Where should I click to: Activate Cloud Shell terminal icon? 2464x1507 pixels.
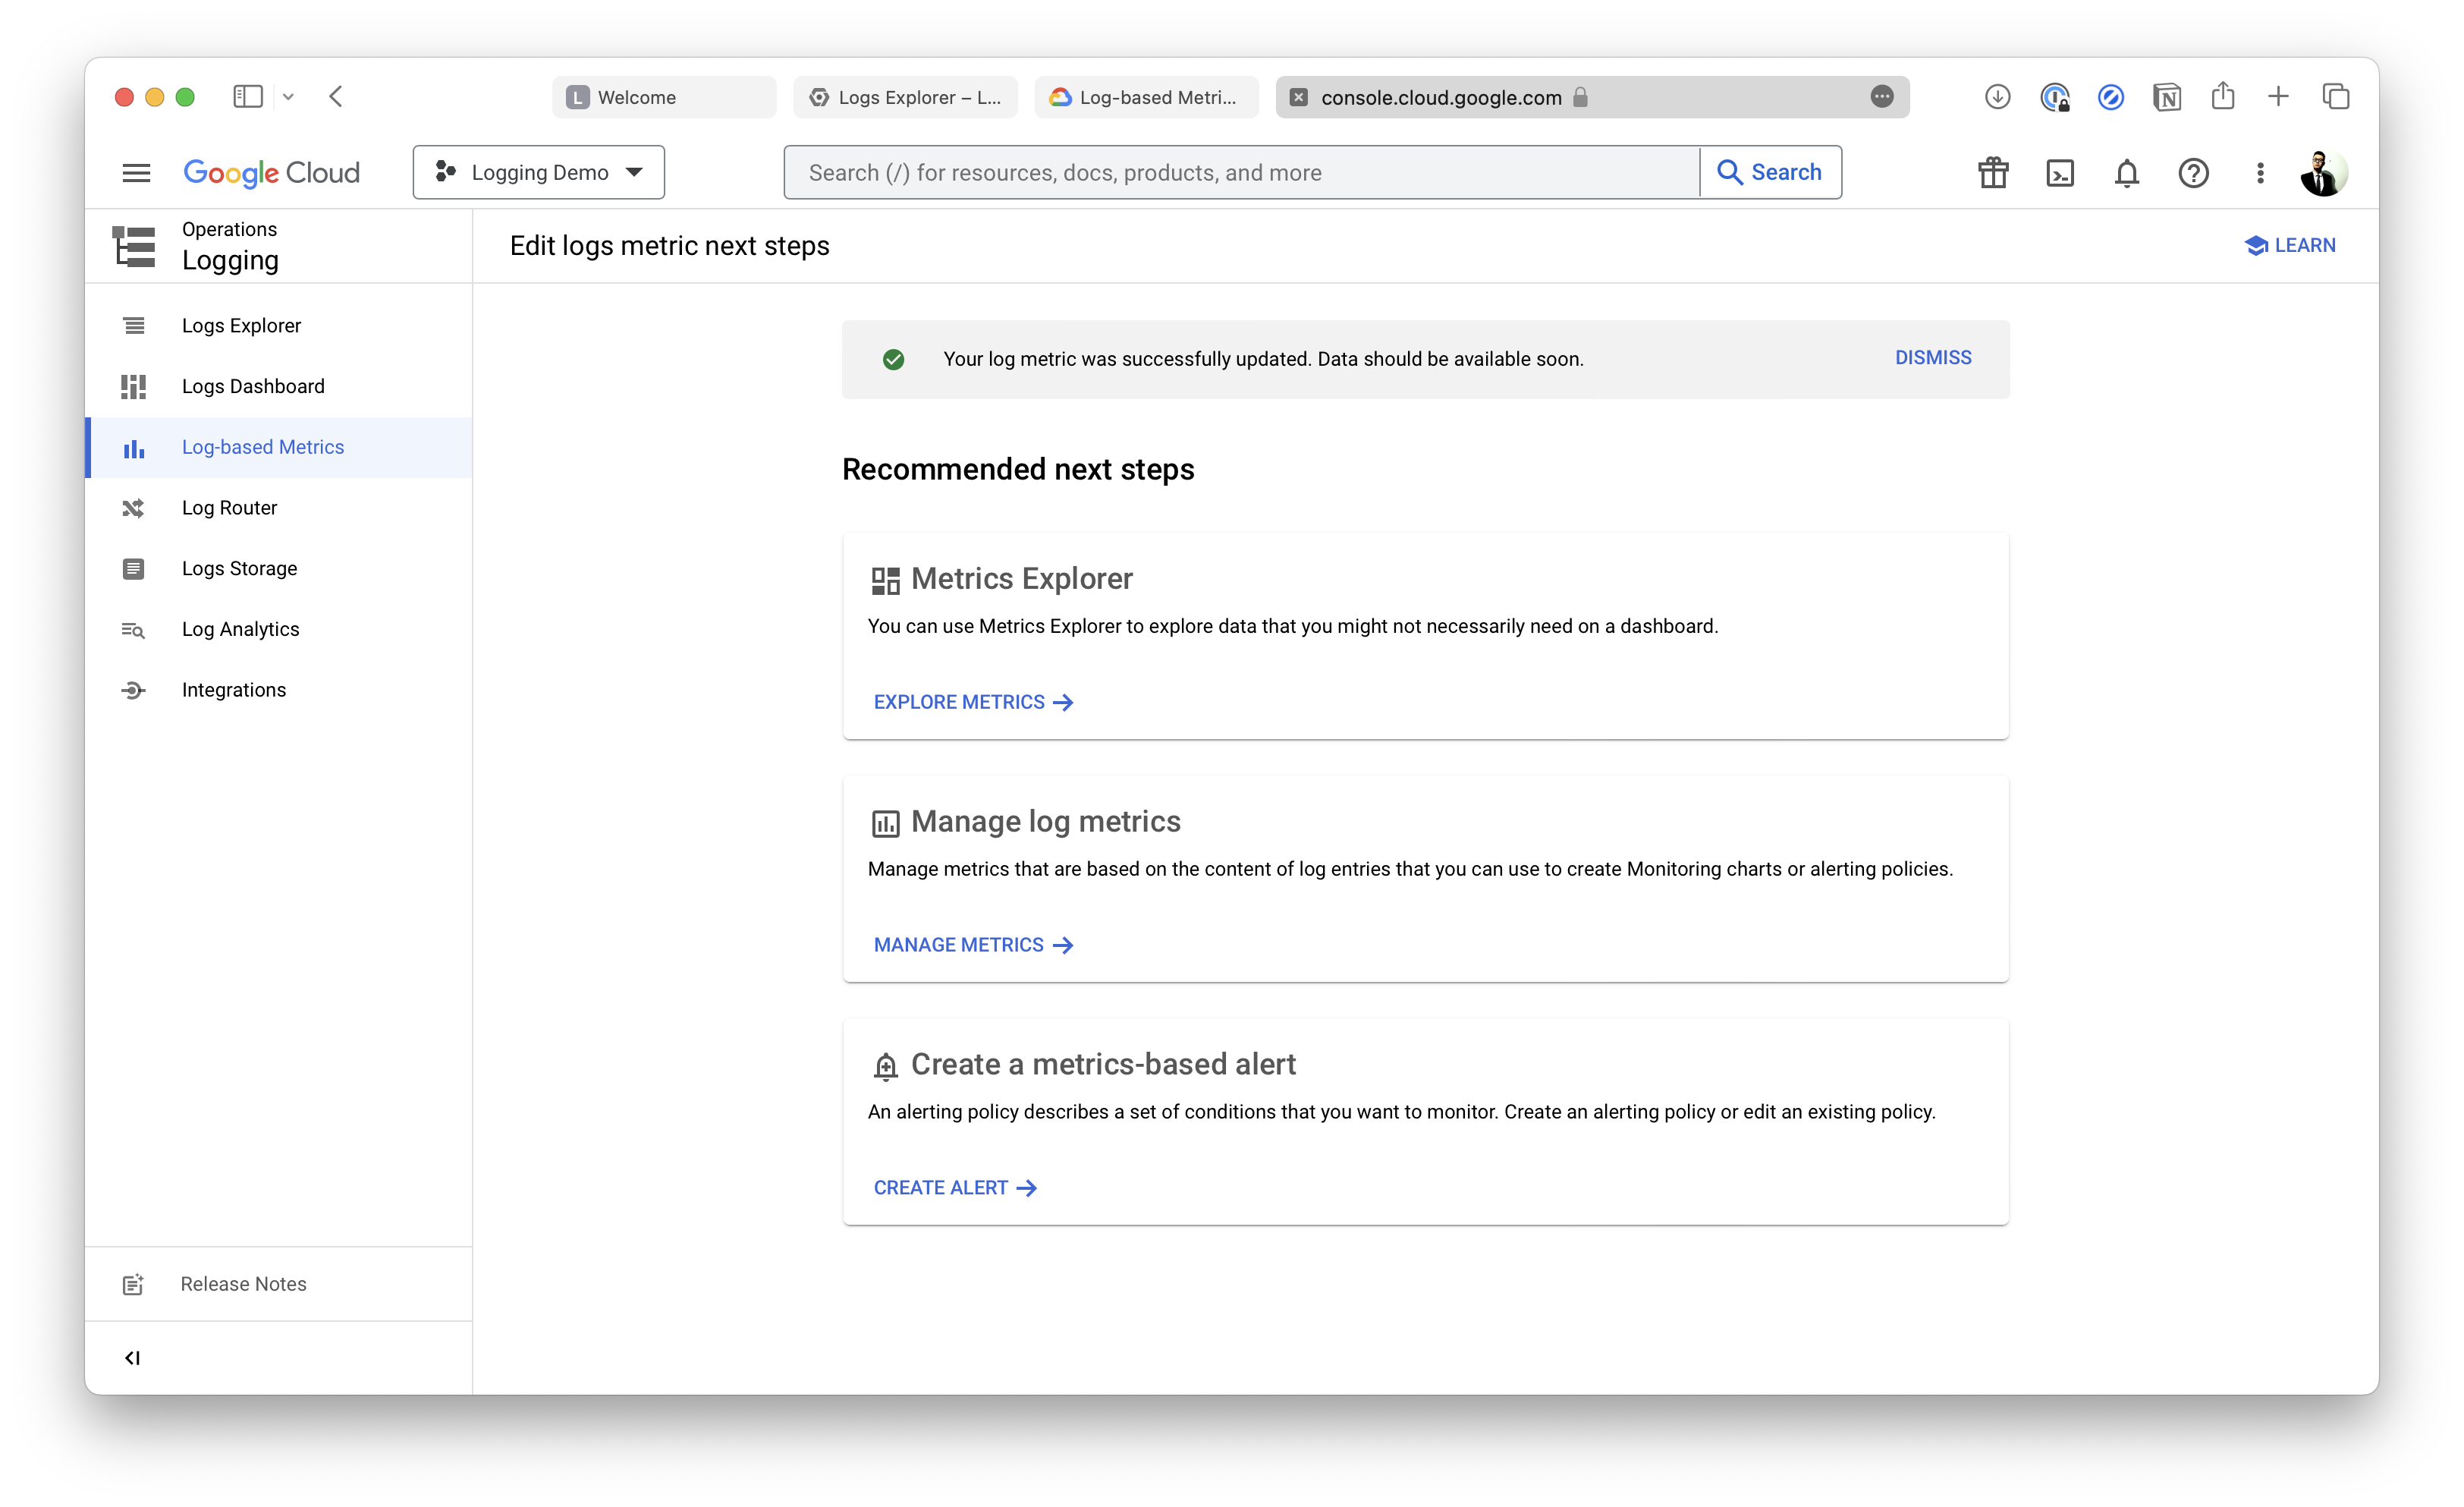coord(2060,173)
